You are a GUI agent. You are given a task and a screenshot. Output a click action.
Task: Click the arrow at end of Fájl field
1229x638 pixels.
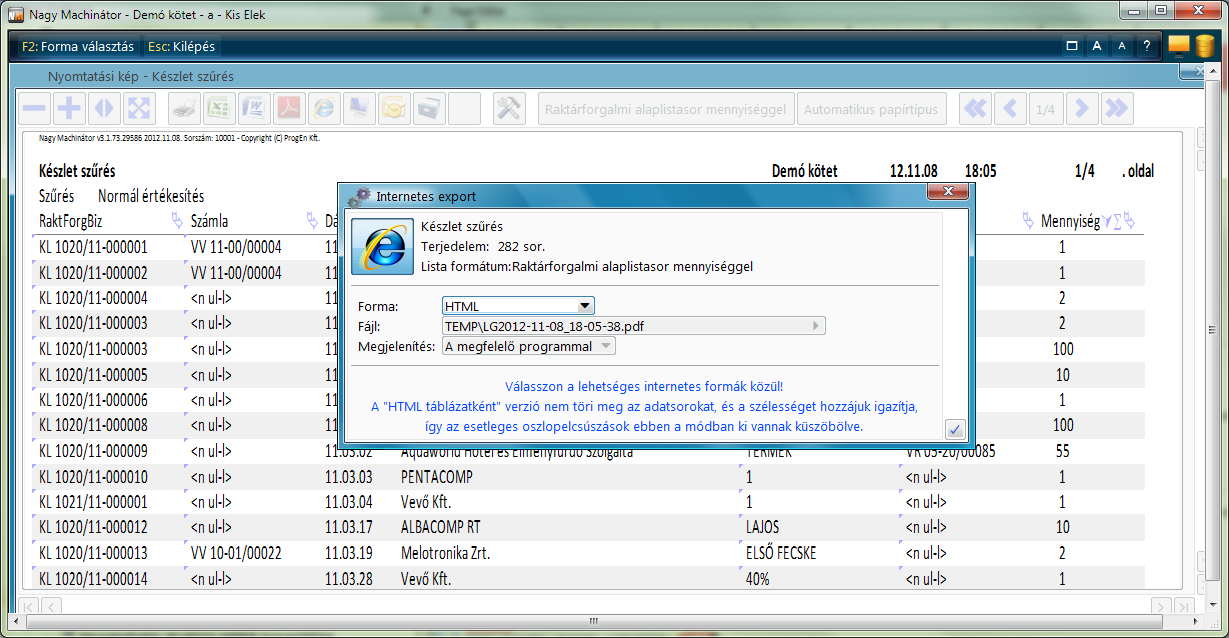coord(817,326)
